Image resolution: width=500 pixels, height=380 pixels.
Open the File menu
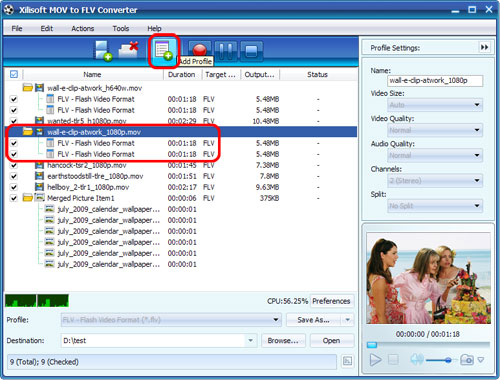[x=17, y=28]
